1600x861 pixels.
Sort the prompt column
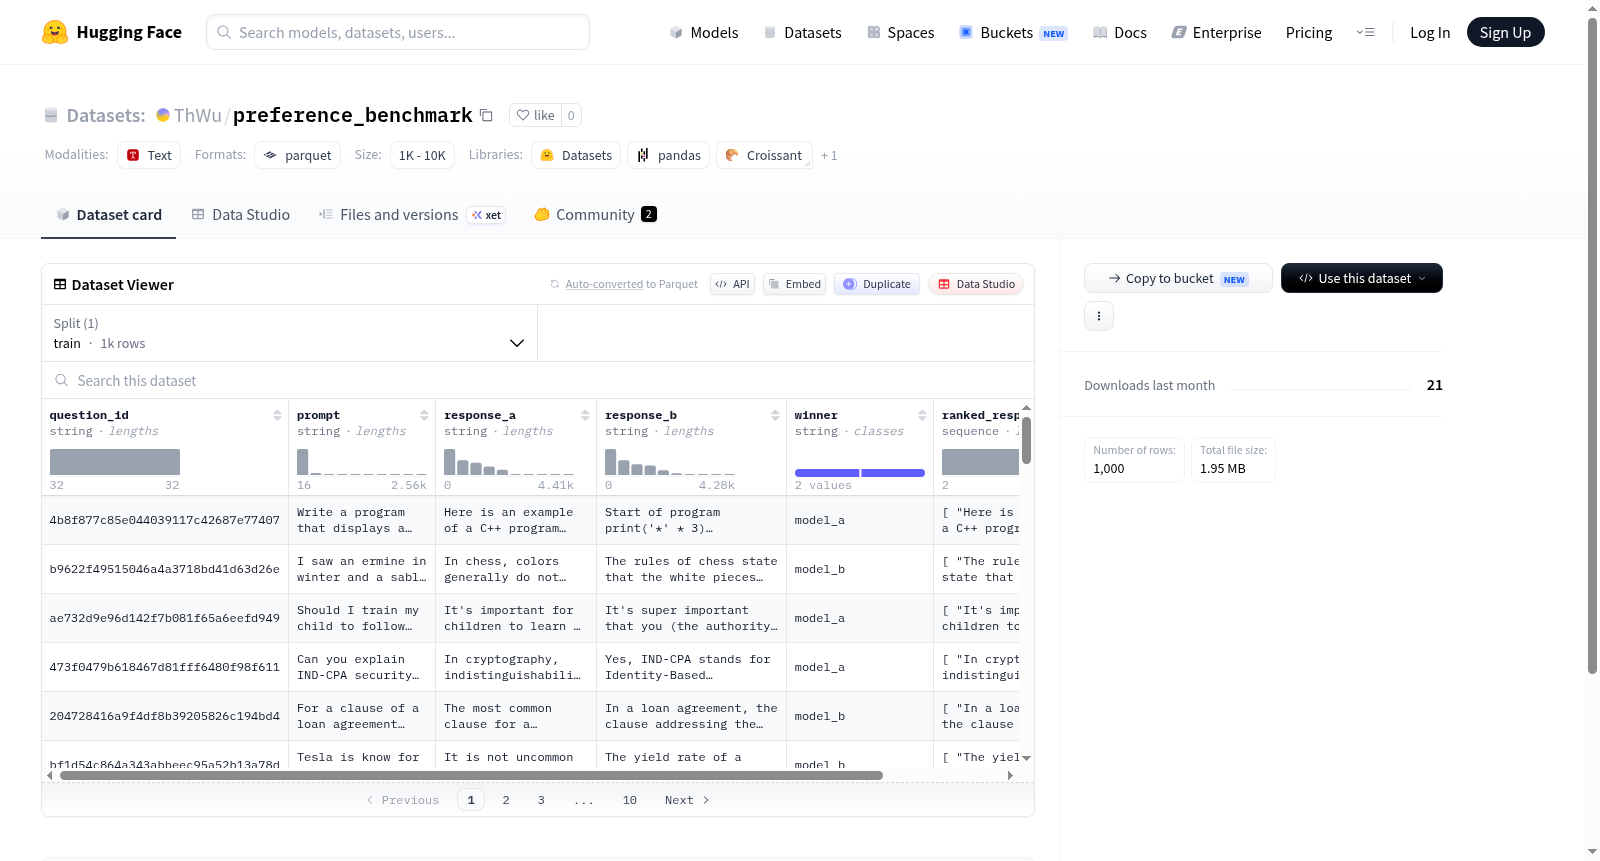point(424,415)
